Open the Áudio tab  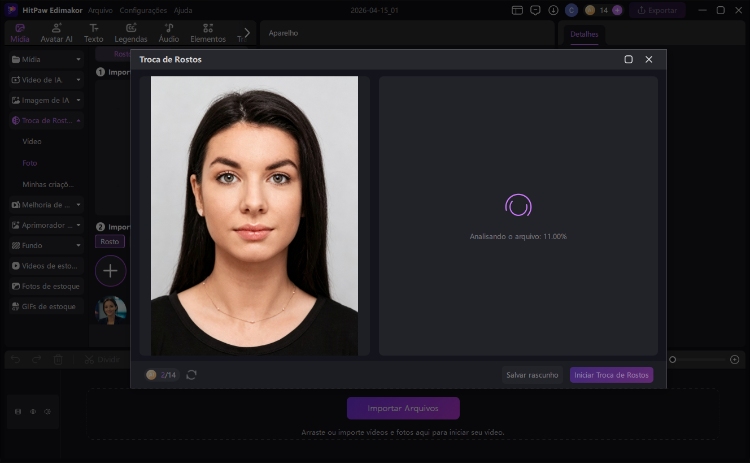[x=169, y=33]
